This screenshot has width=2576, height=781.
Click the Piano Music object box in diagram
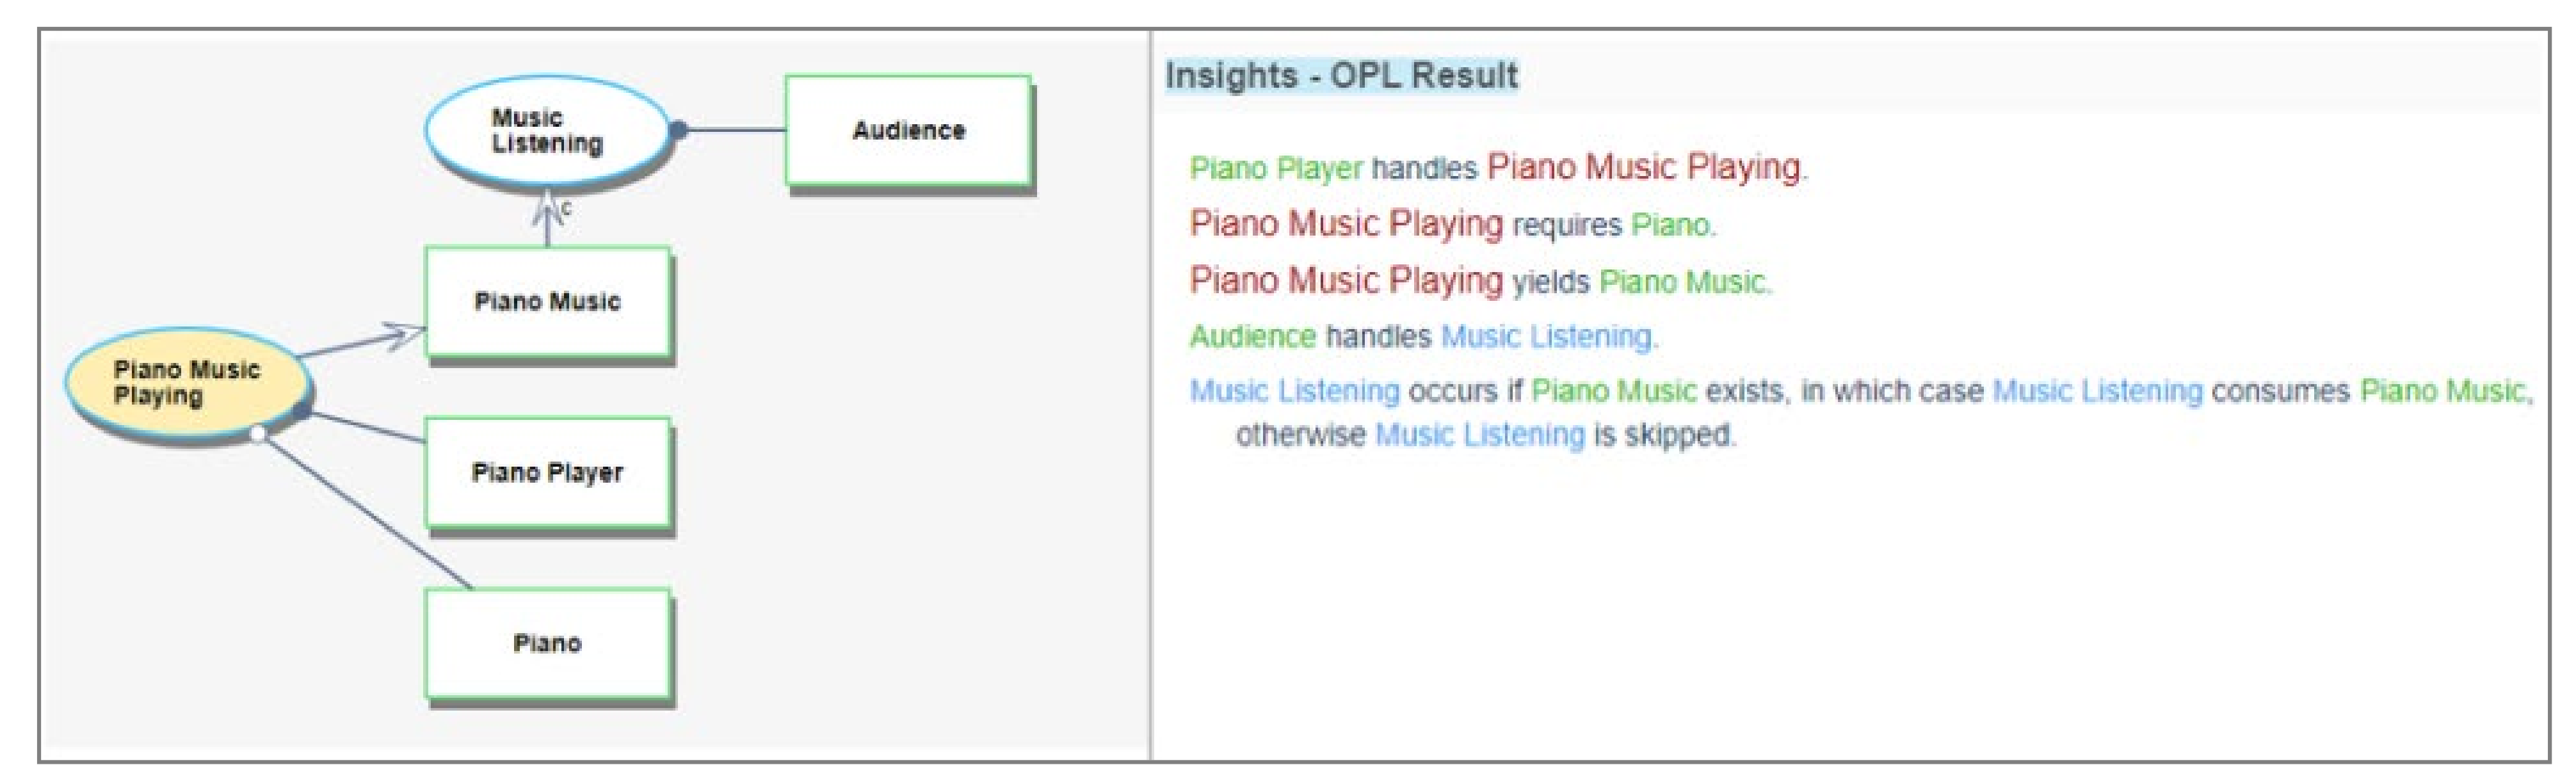[547, 301]
